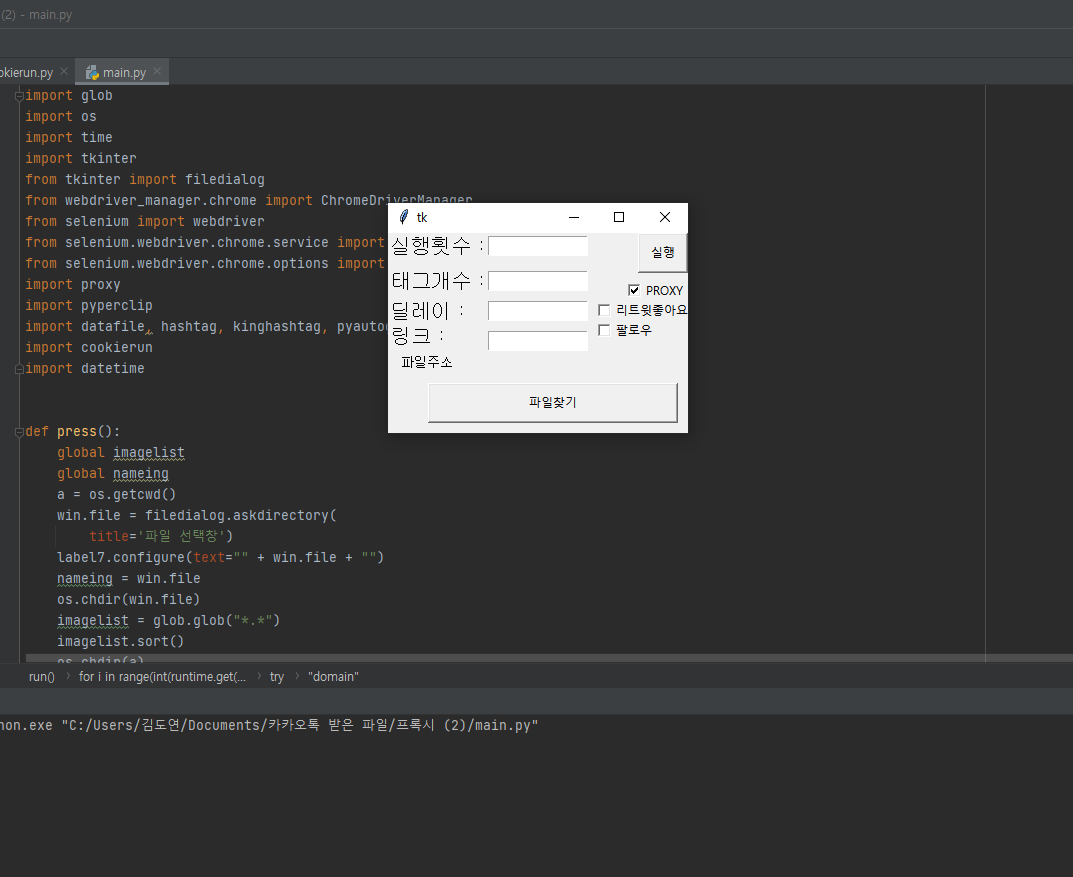Image resolution: width=1073 pixels, height=877 pixels.
Task: Click the fold end marker at import datetime
Action: [19, 369]
